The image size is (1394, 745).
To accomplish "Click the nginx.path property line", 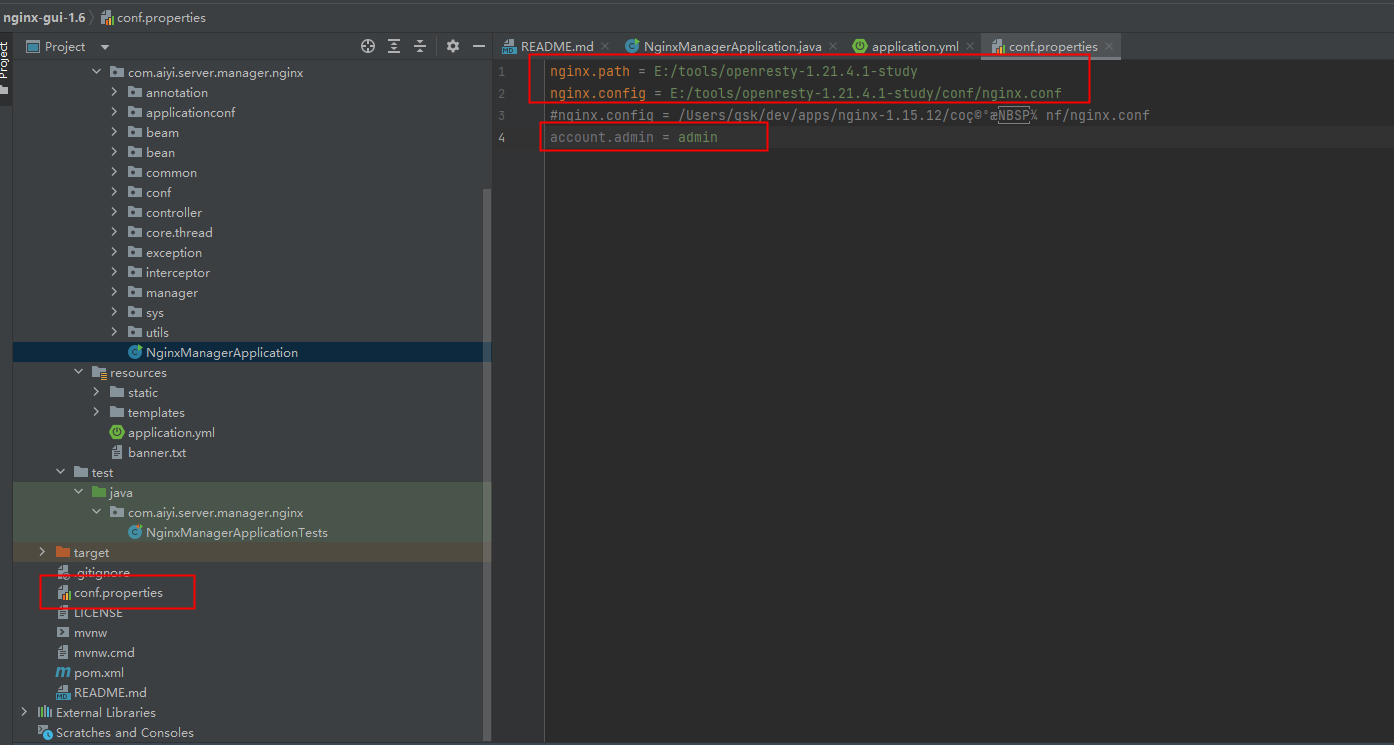I will tap(733, 72).
